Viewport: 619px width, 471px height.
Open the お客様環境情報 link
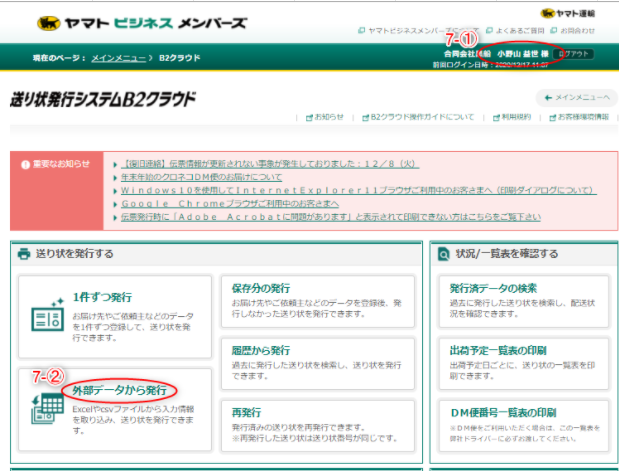583,117
